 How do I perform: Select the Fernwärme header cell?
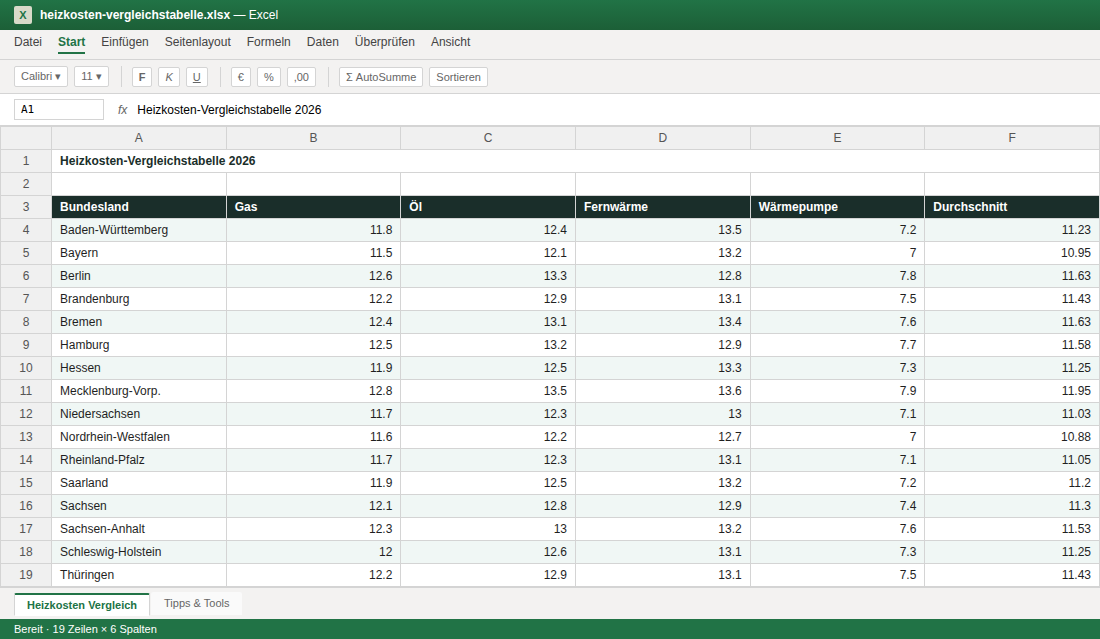663,207
